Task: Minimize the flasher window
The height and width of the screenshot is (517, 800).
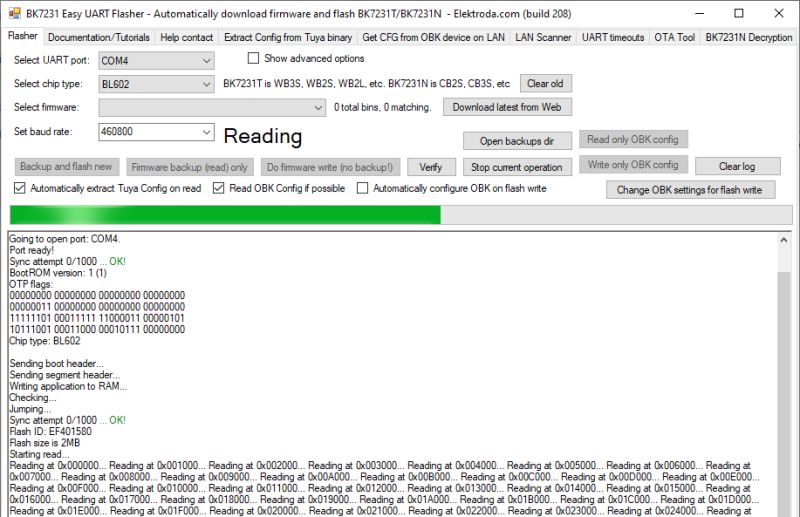Action: [699, 13]
